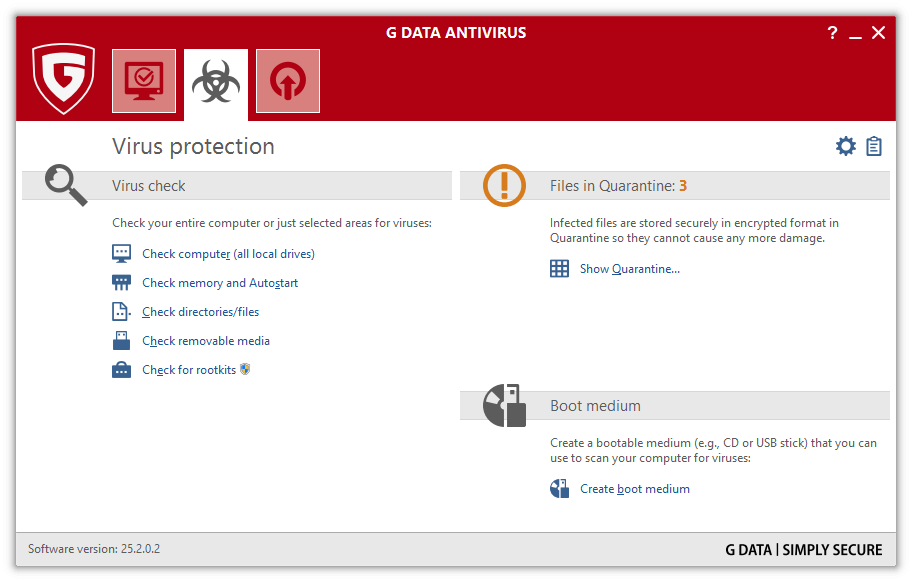The width and height of the screenshot is (912, 582).
Task: Open the help question mark
Action: [832, 33]
